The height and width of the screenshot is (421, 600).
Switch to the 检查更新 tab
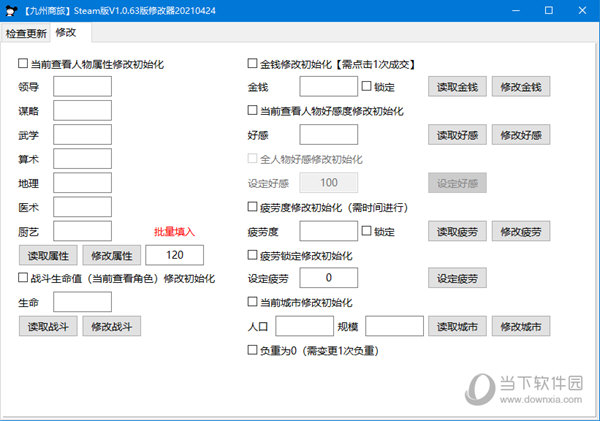[x=26, y=33]
